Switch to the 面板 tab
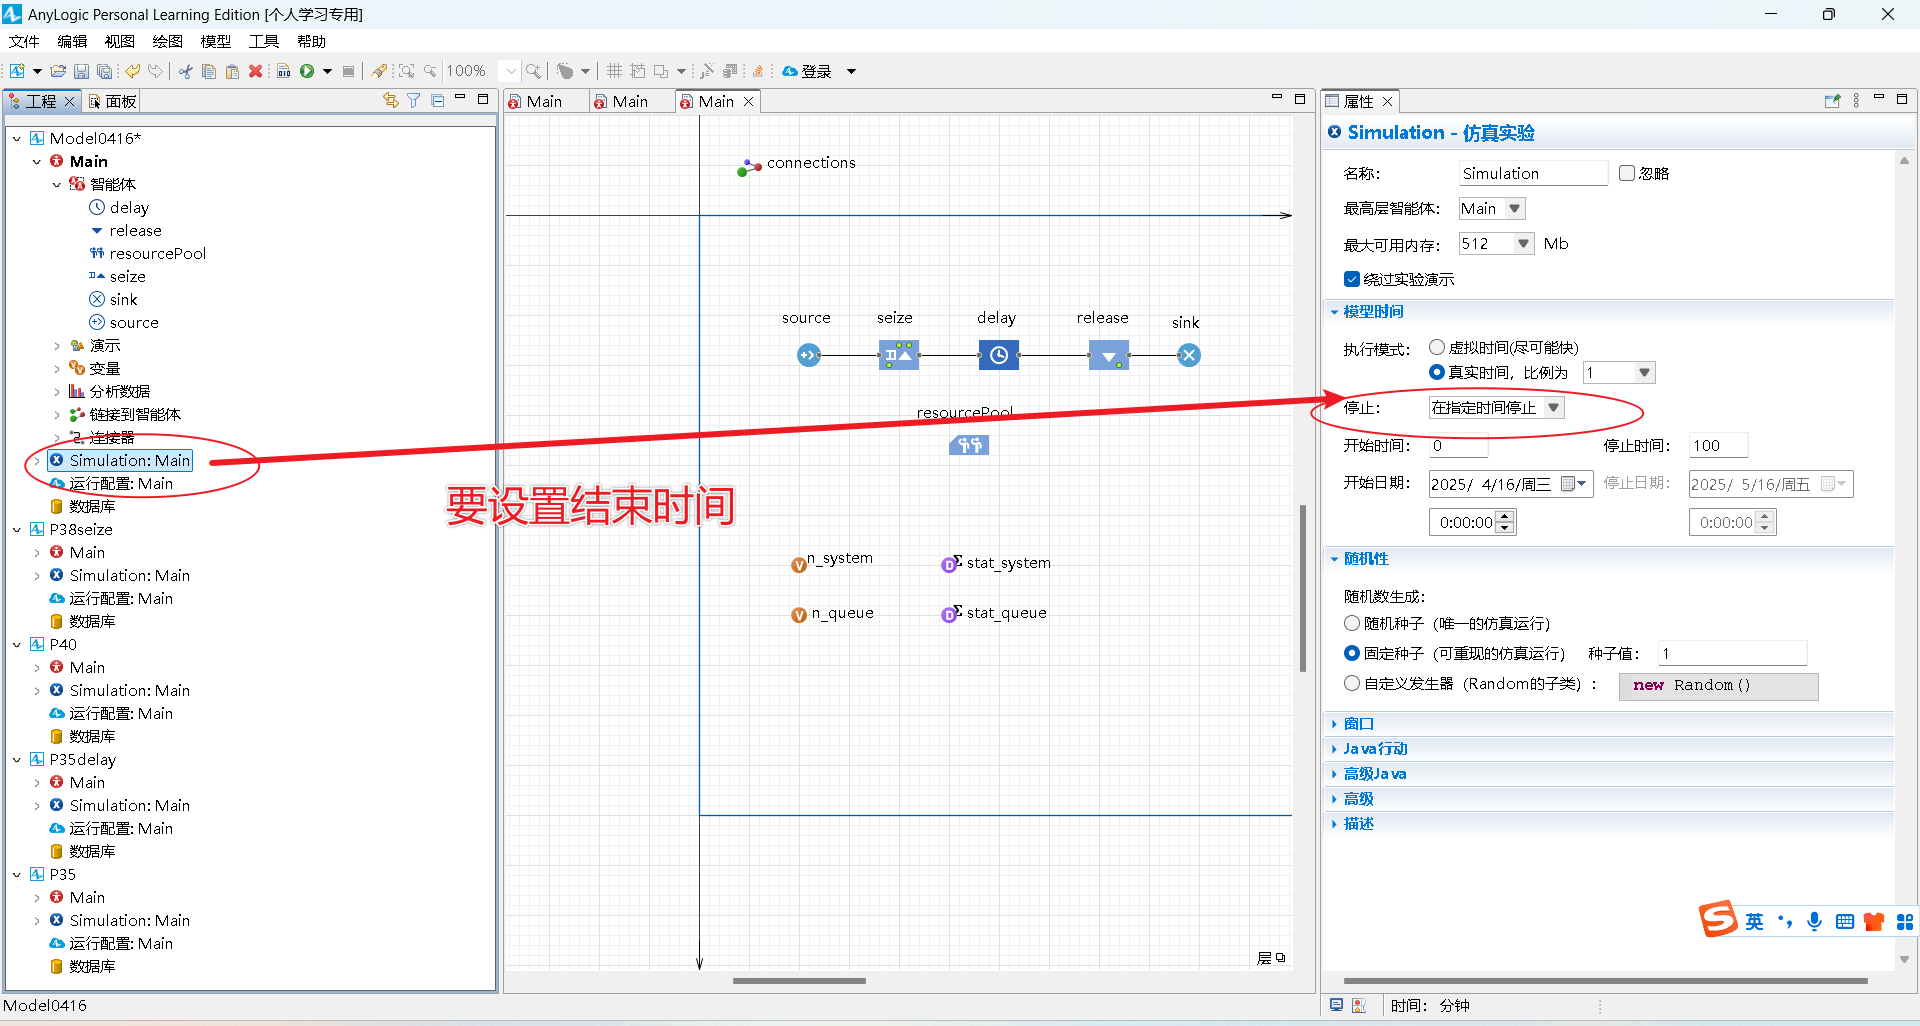 click(x=120, y=100)
